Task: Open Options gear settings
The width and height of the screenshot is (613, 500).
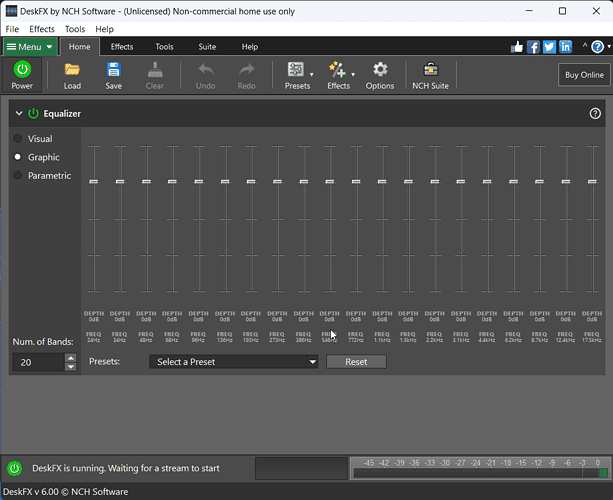Action: pos(380,75)
